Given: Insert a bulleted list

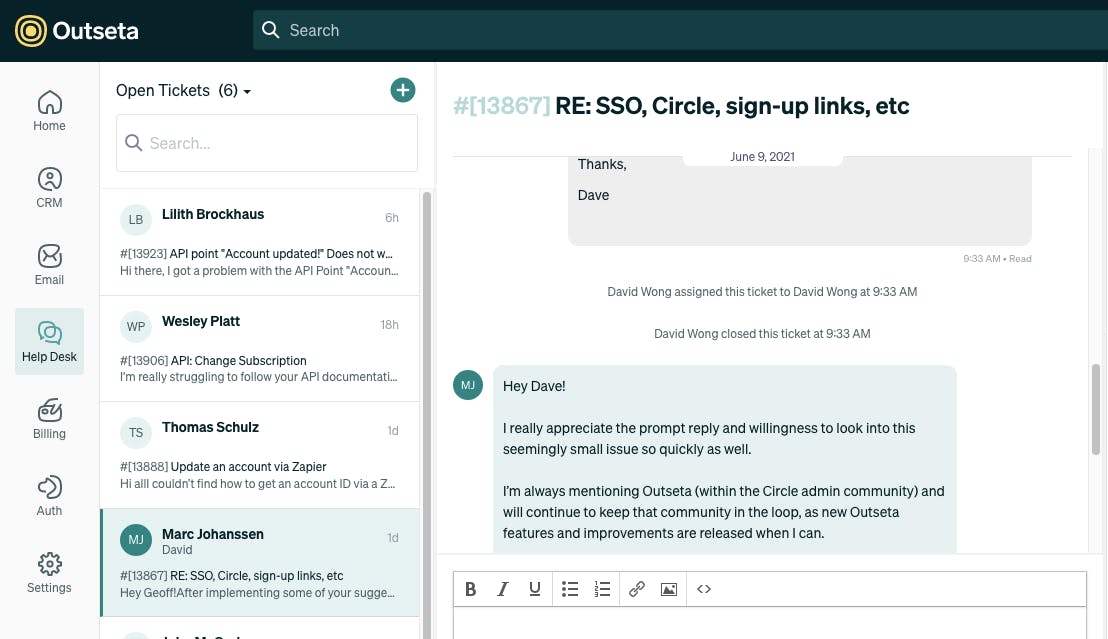Looking at the screenshot, I should pos(570,589).
